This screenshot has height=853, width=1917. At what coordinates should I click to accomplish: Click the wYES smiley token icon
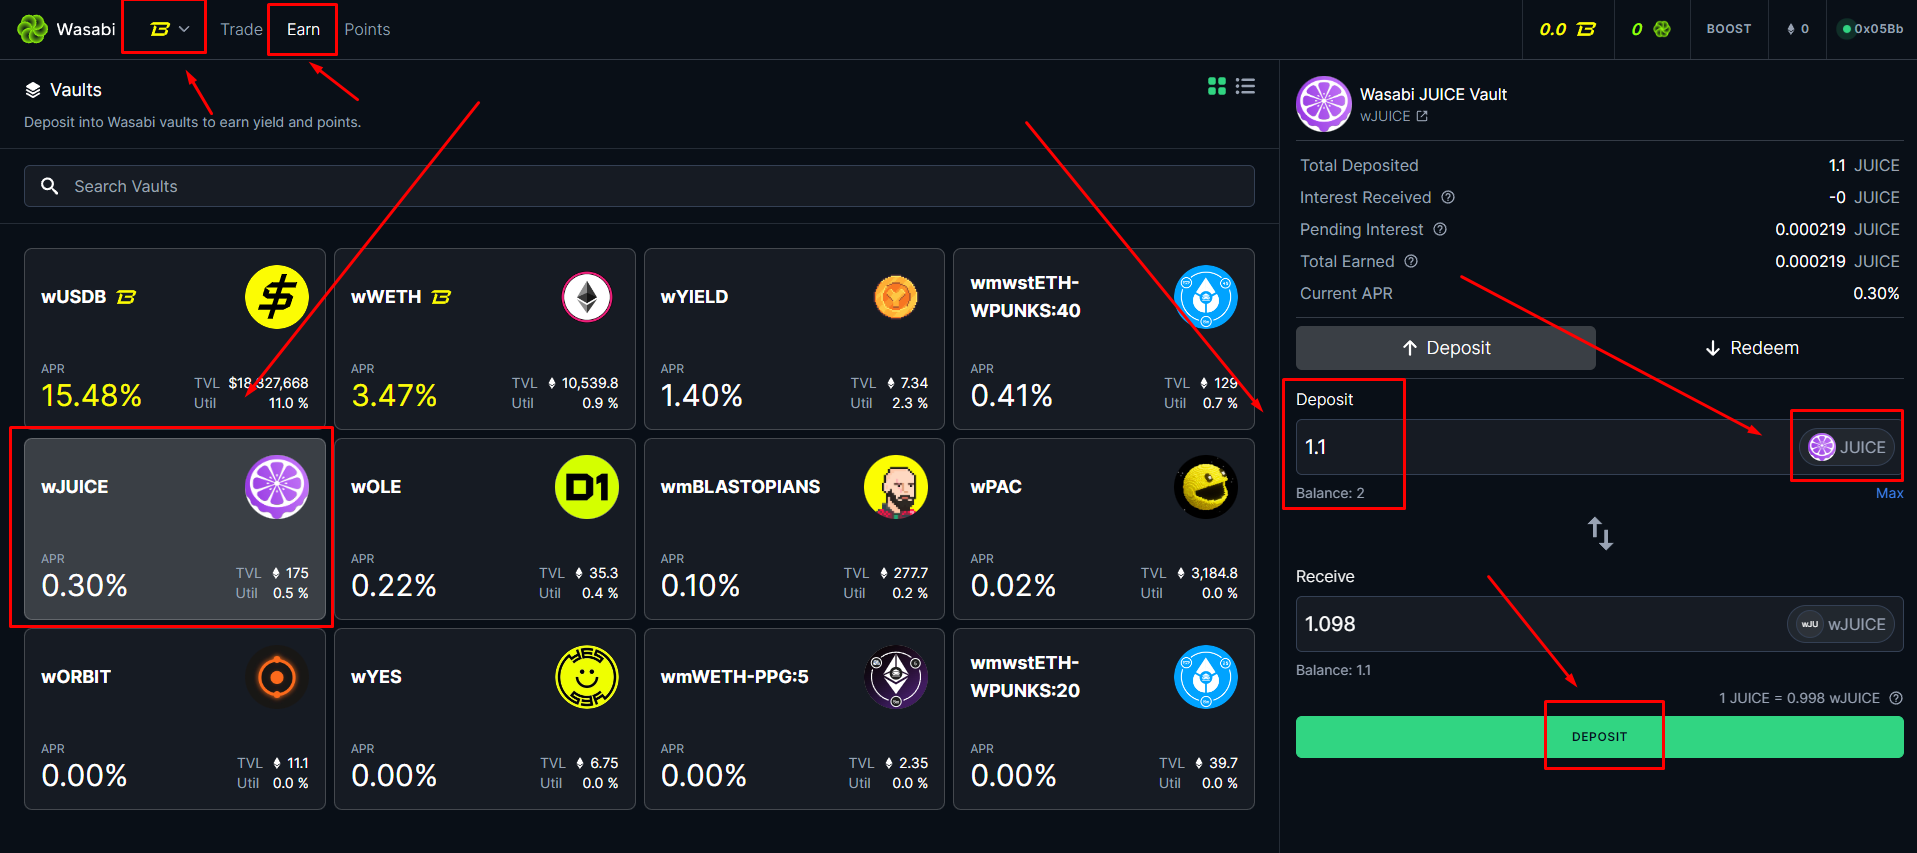coord(587,677)
